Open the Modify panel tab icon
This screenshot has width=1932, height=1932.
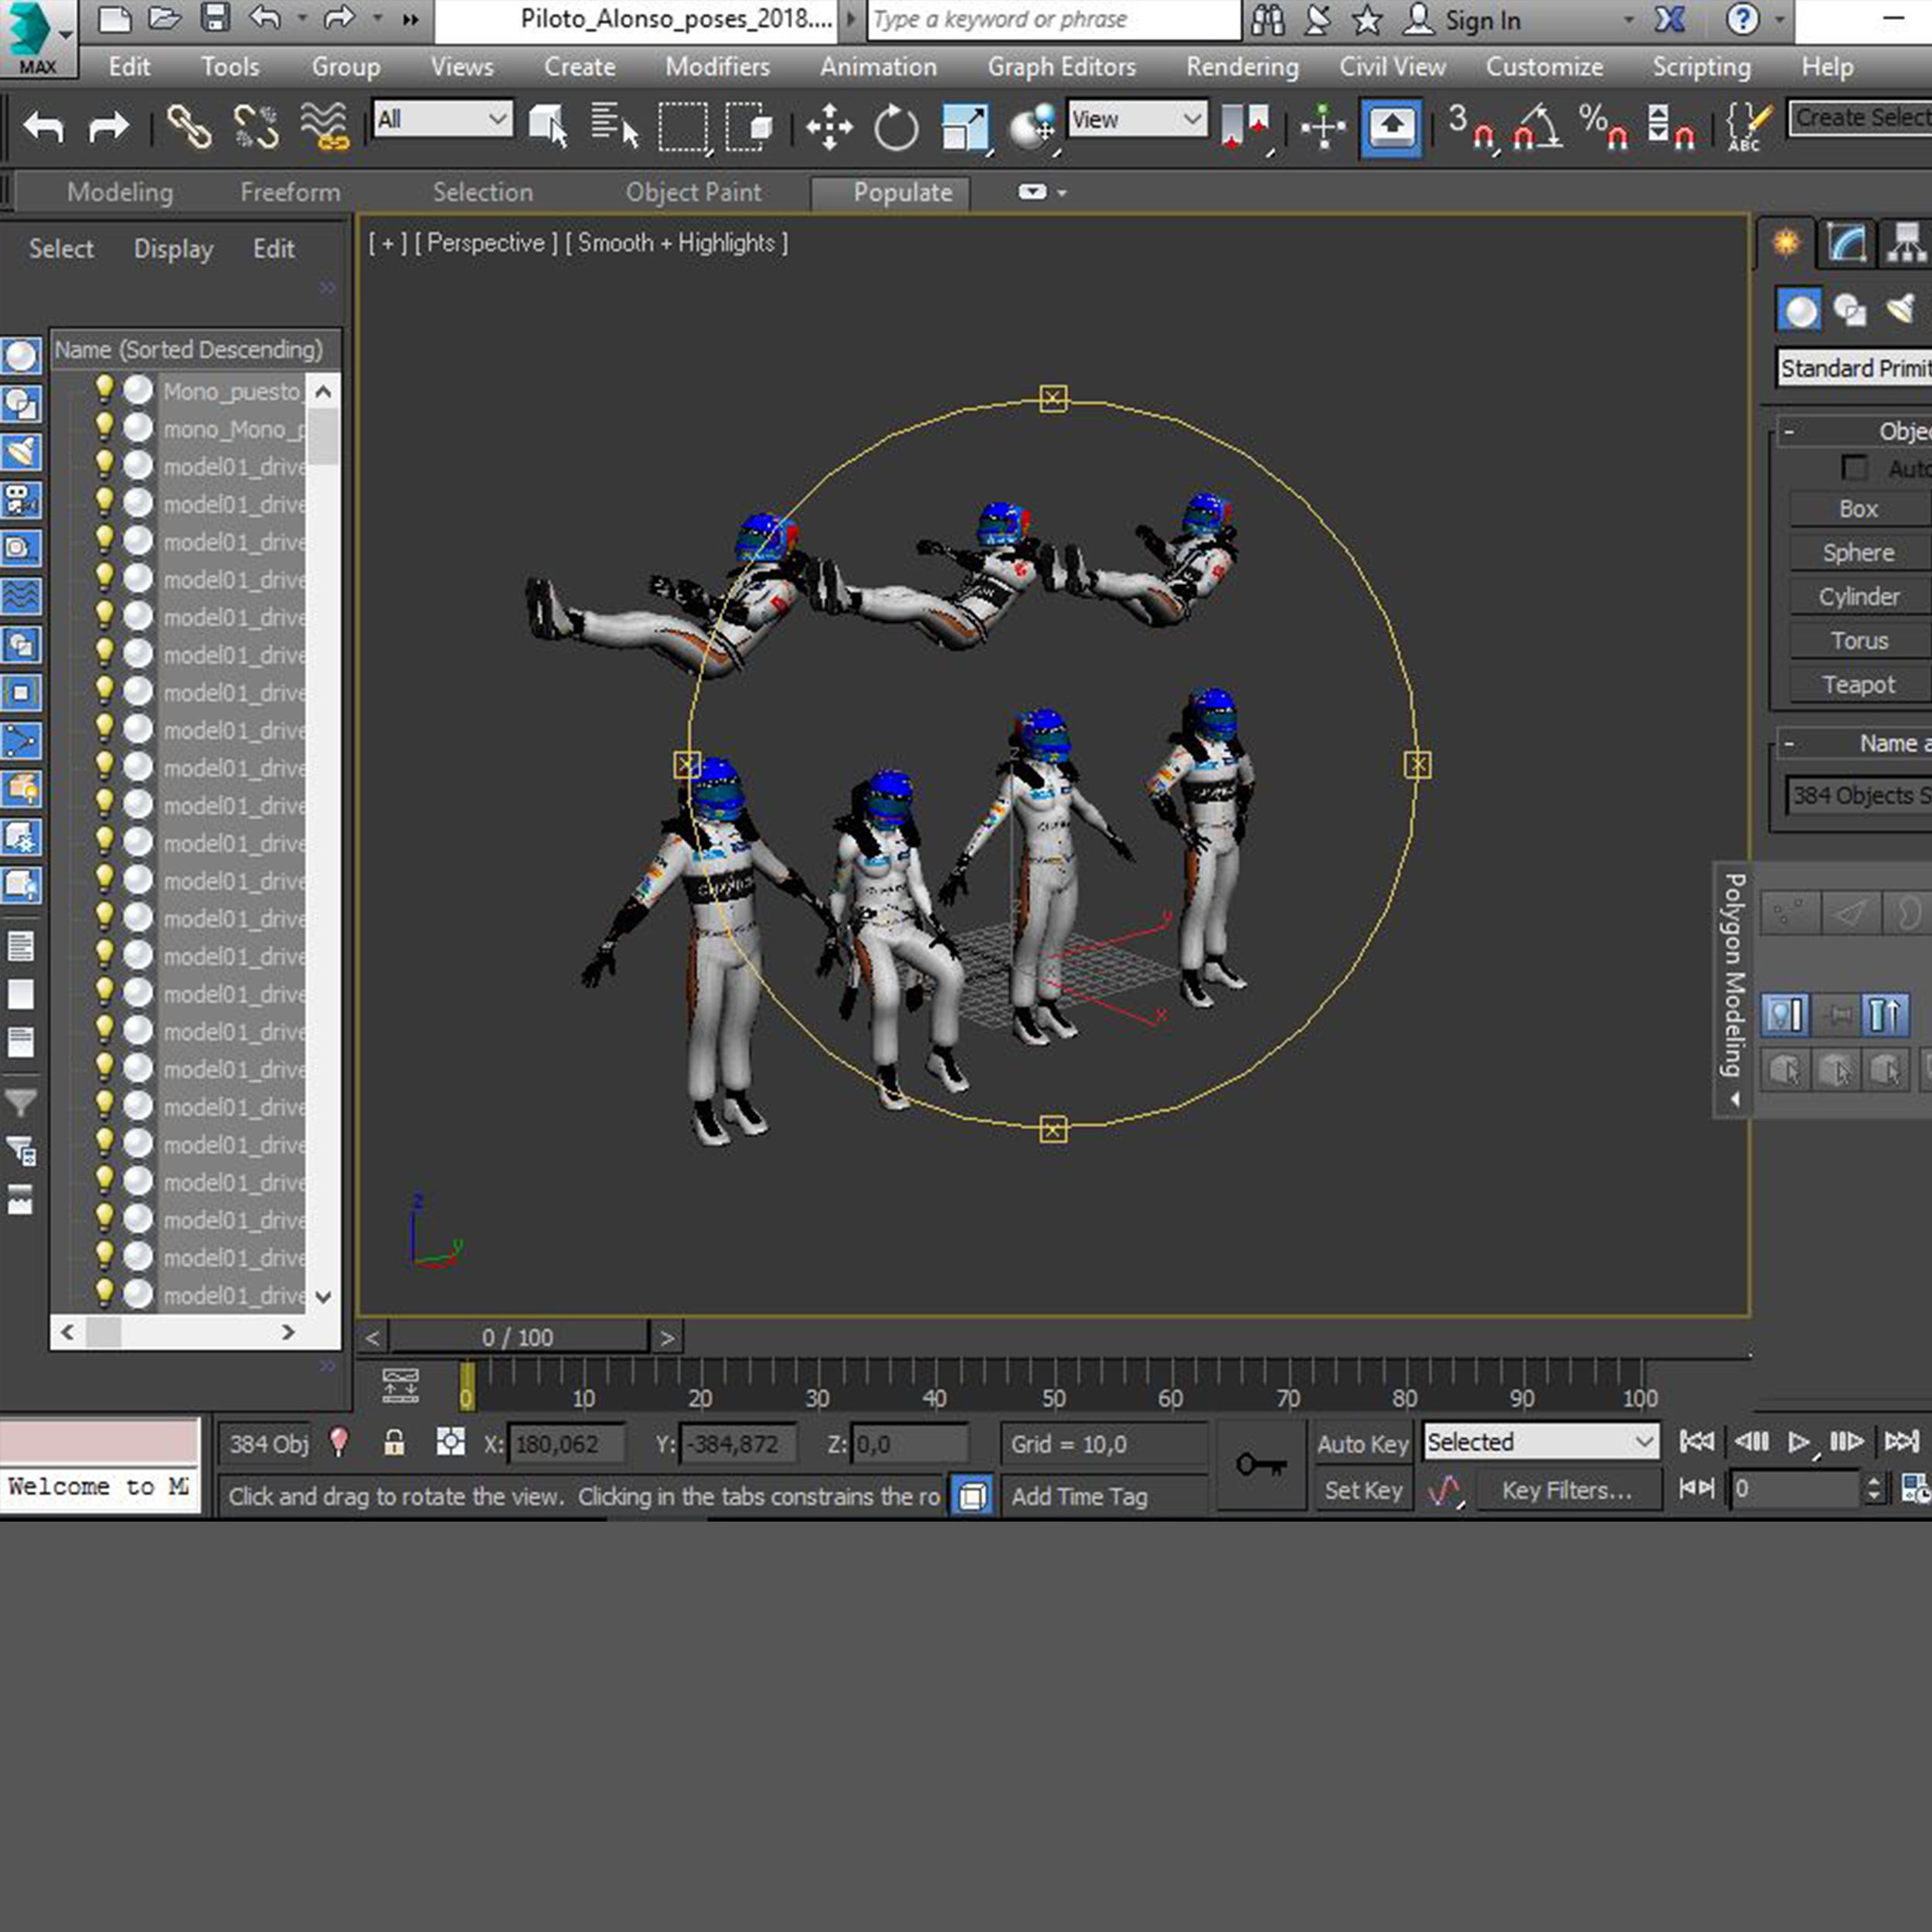(1846, 243)
